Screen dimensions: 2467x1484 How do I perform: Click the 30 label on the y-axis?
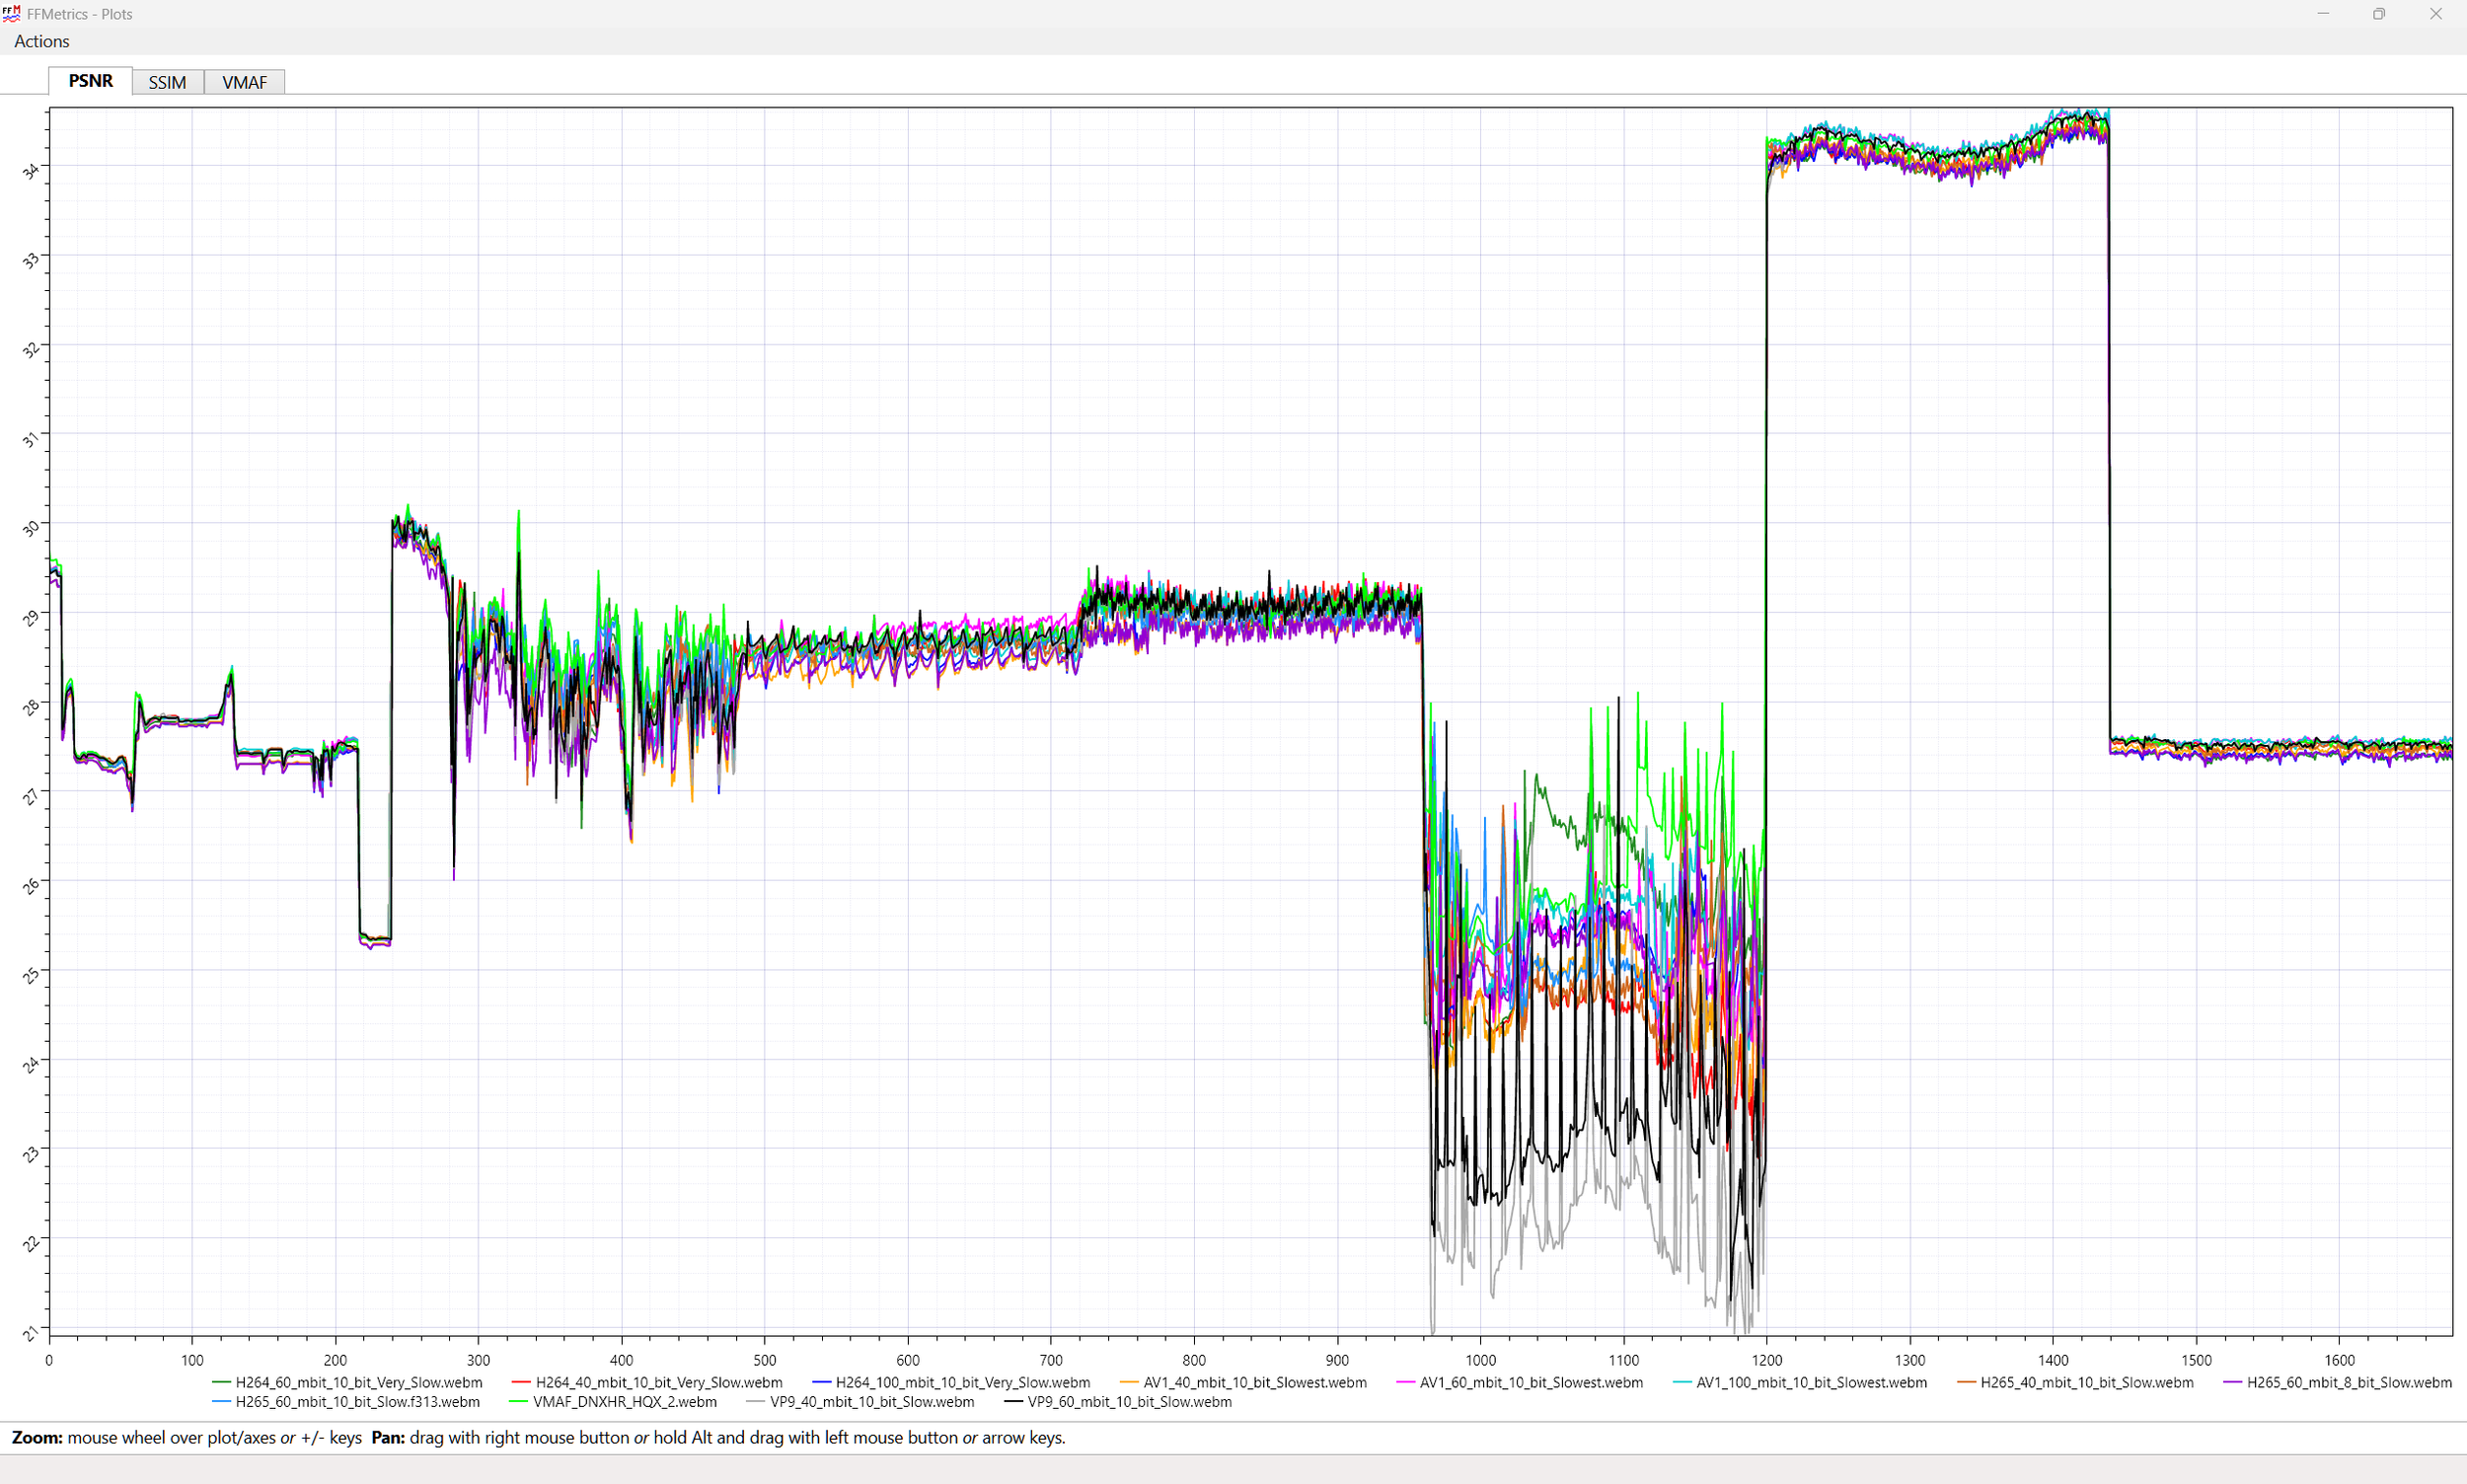pos(31,527)
